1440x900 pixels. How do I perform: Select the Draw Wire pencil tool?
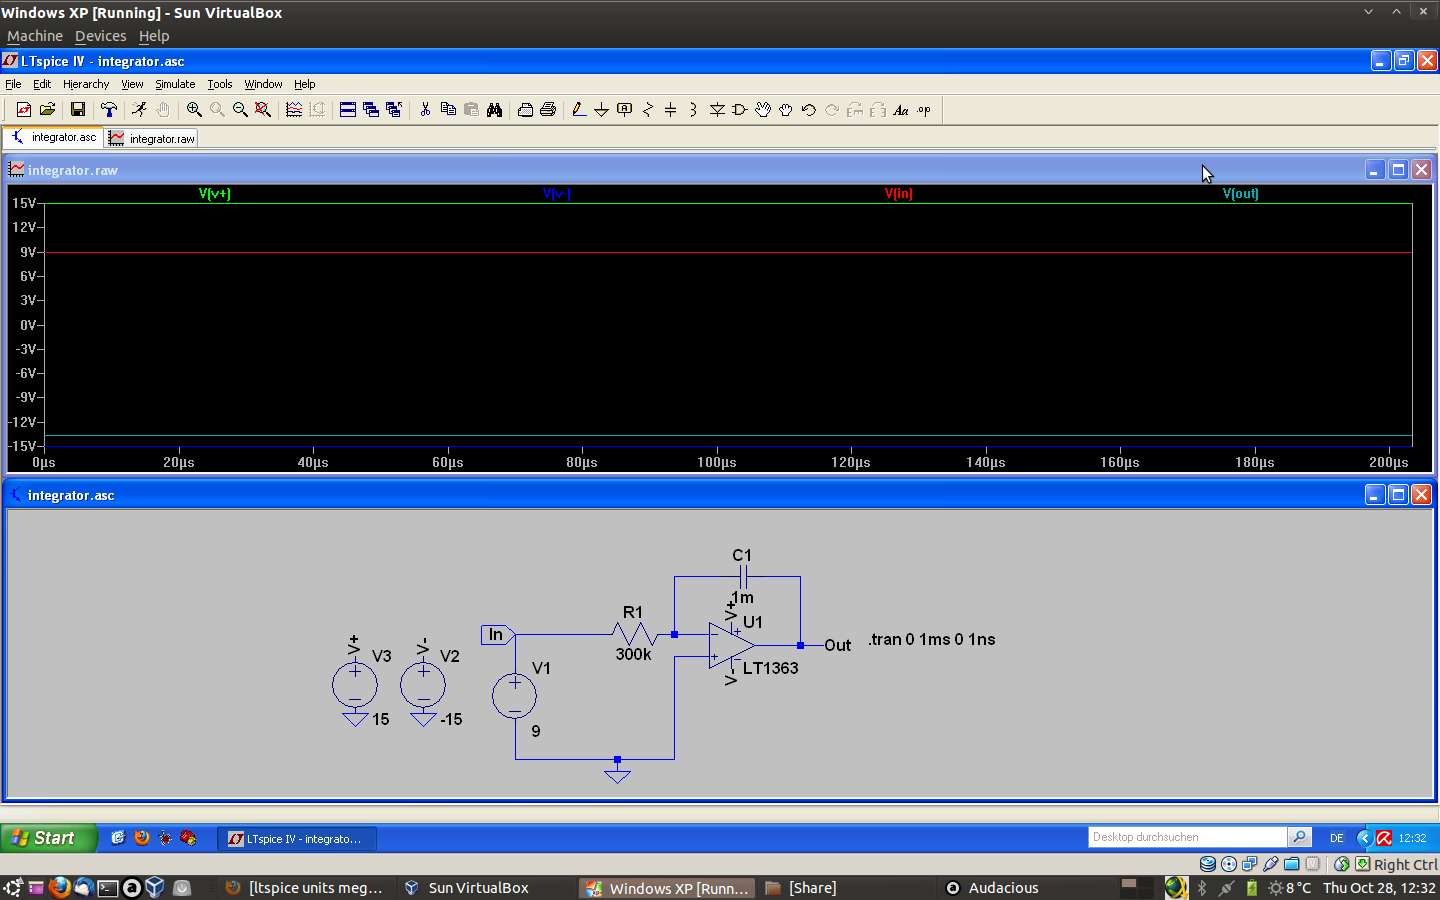[x=578, y=110]
